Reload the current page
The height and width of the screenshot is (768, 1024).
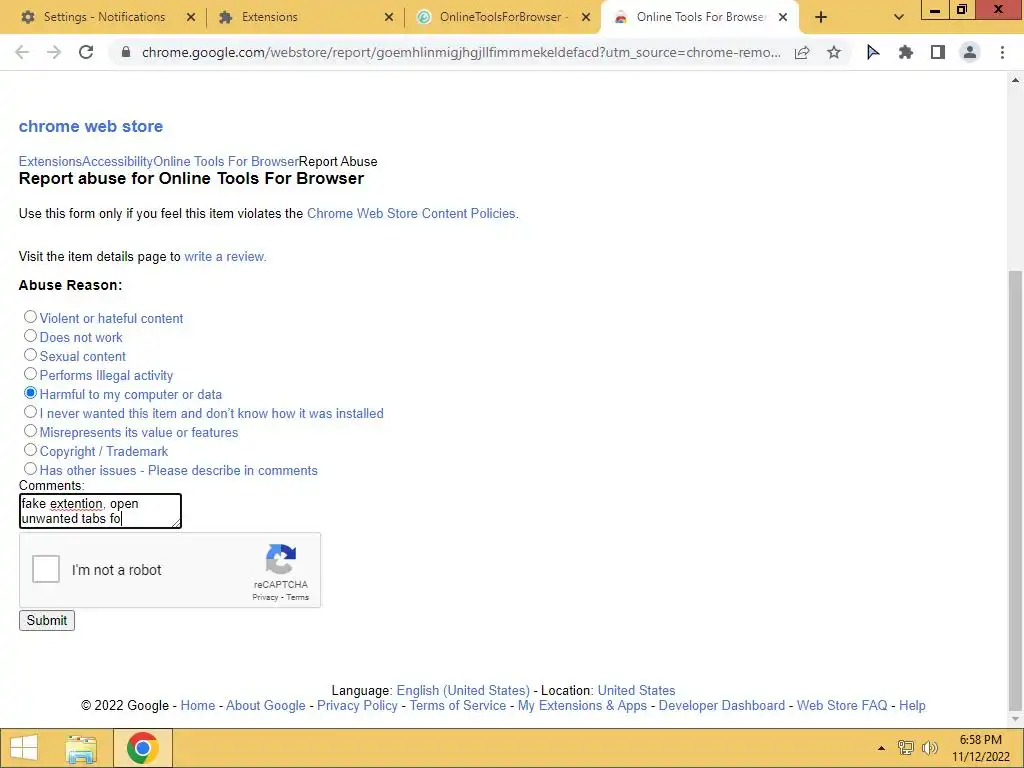86,52
